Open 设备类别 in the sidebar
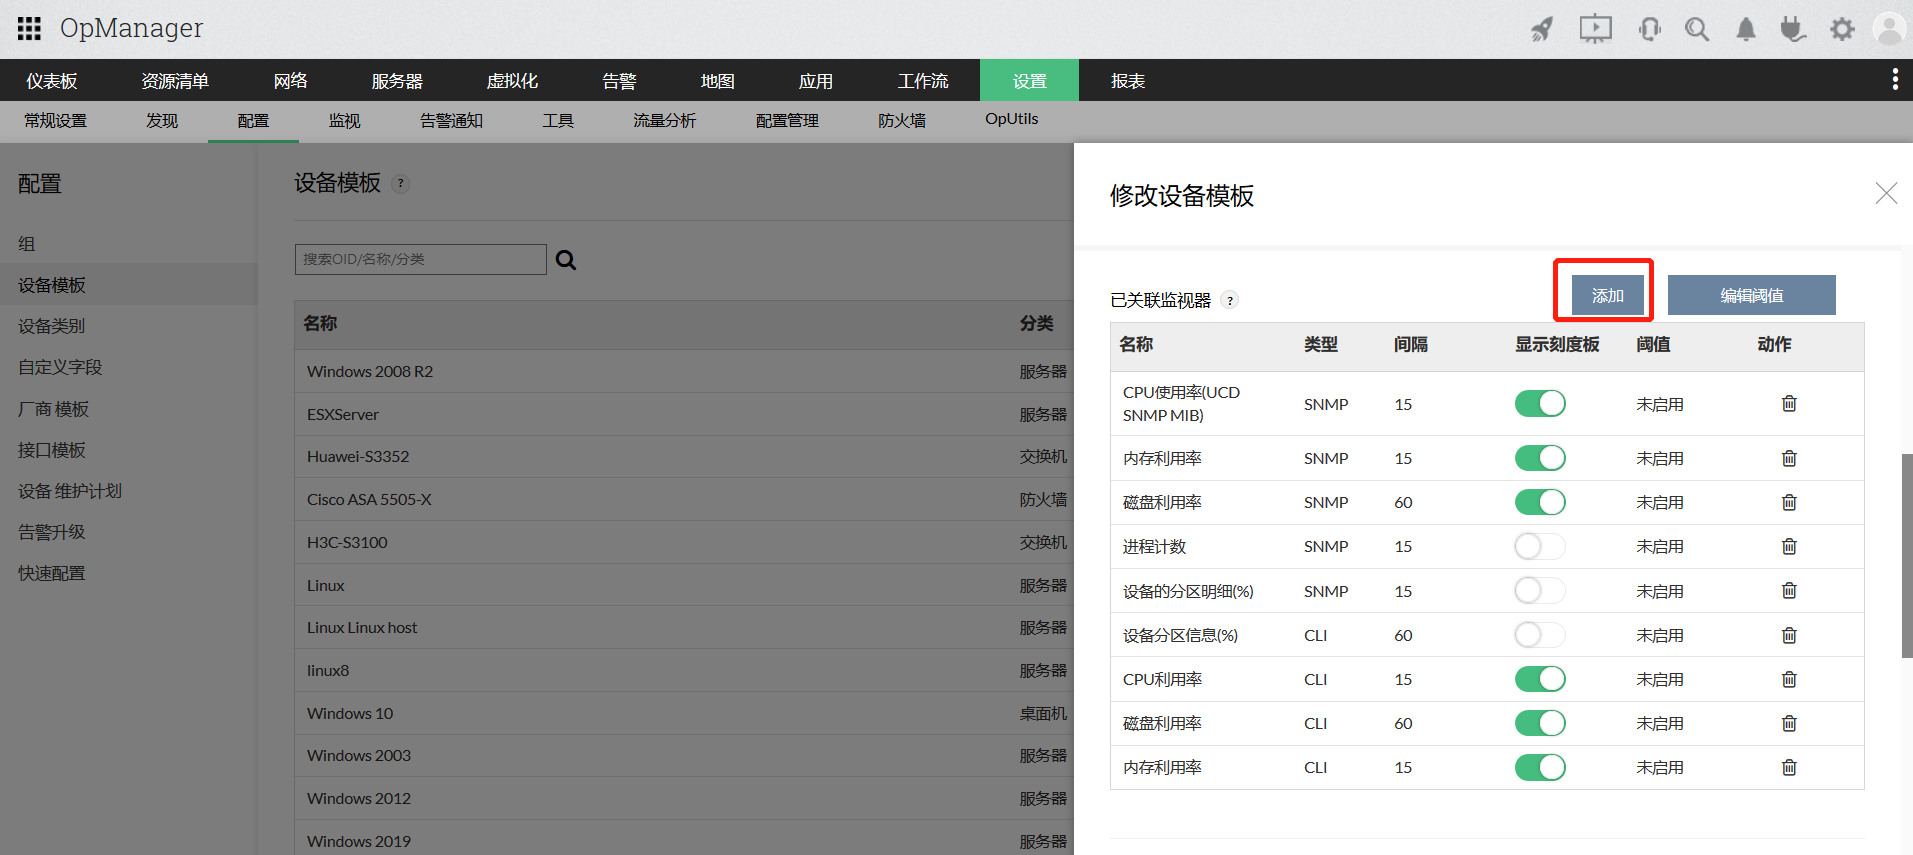The image size is (1913, 855). pyautogui.click(x=52, y=326)
